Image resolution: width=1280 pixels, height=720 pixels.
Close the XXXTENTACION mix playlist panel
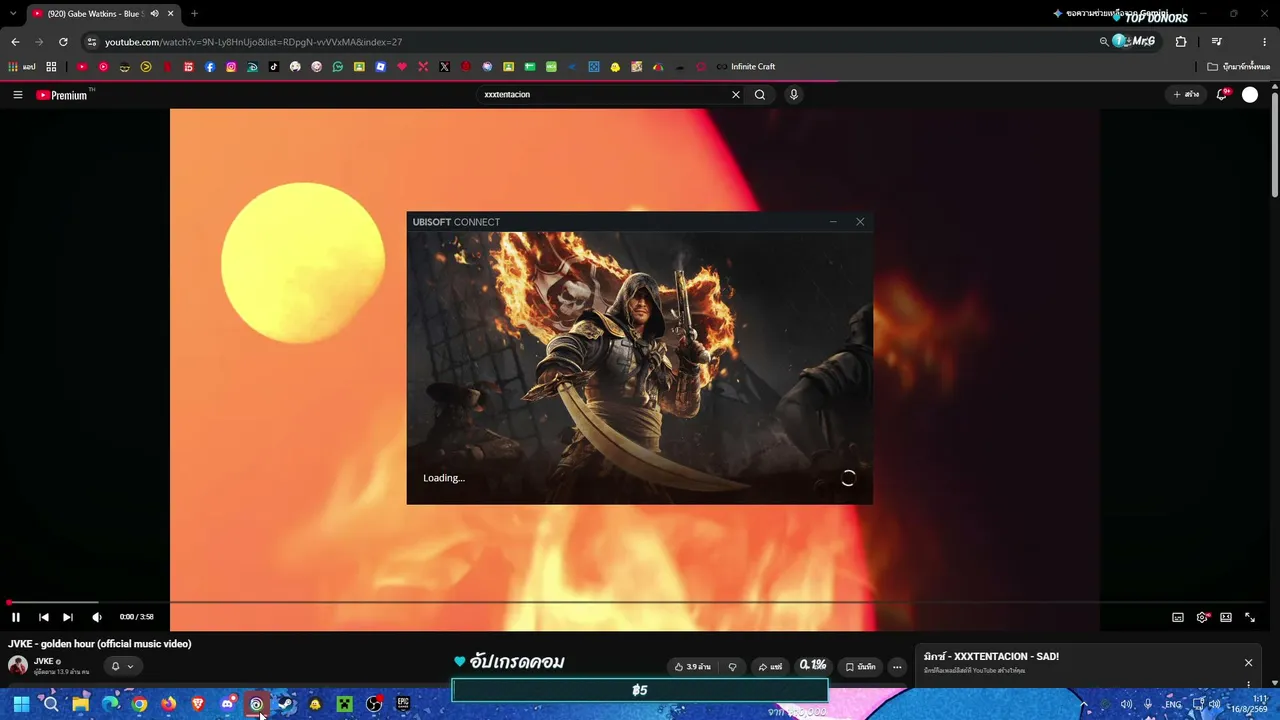click(1248, 663)
